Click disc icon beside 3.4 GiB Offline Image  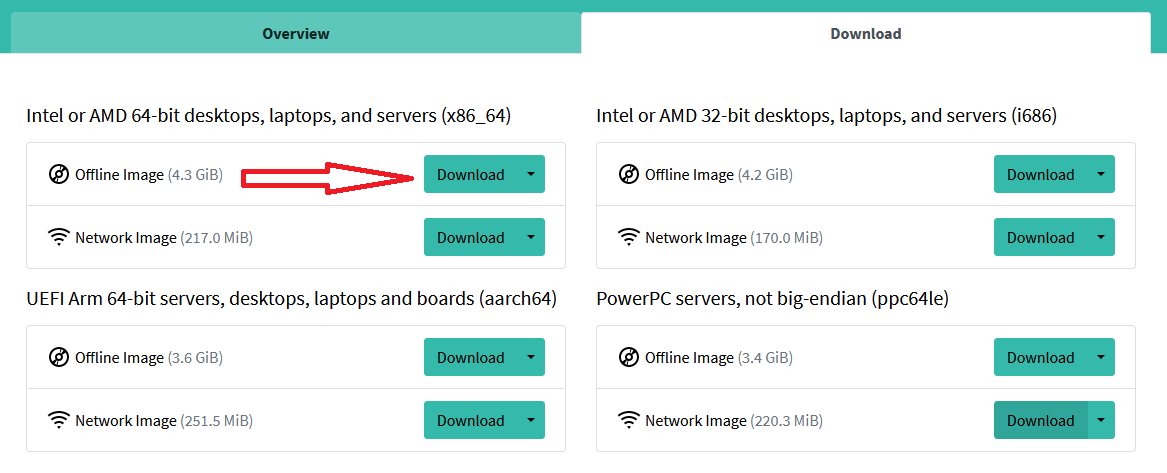pyautogui.click(x=628, y=358)
